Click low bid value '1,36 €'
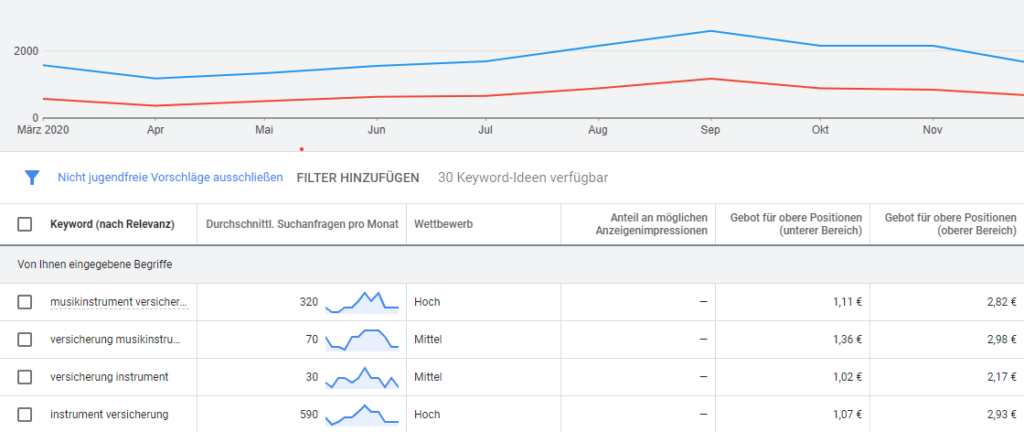Viewport: 1024px width, 432px height. coord(849,339)
